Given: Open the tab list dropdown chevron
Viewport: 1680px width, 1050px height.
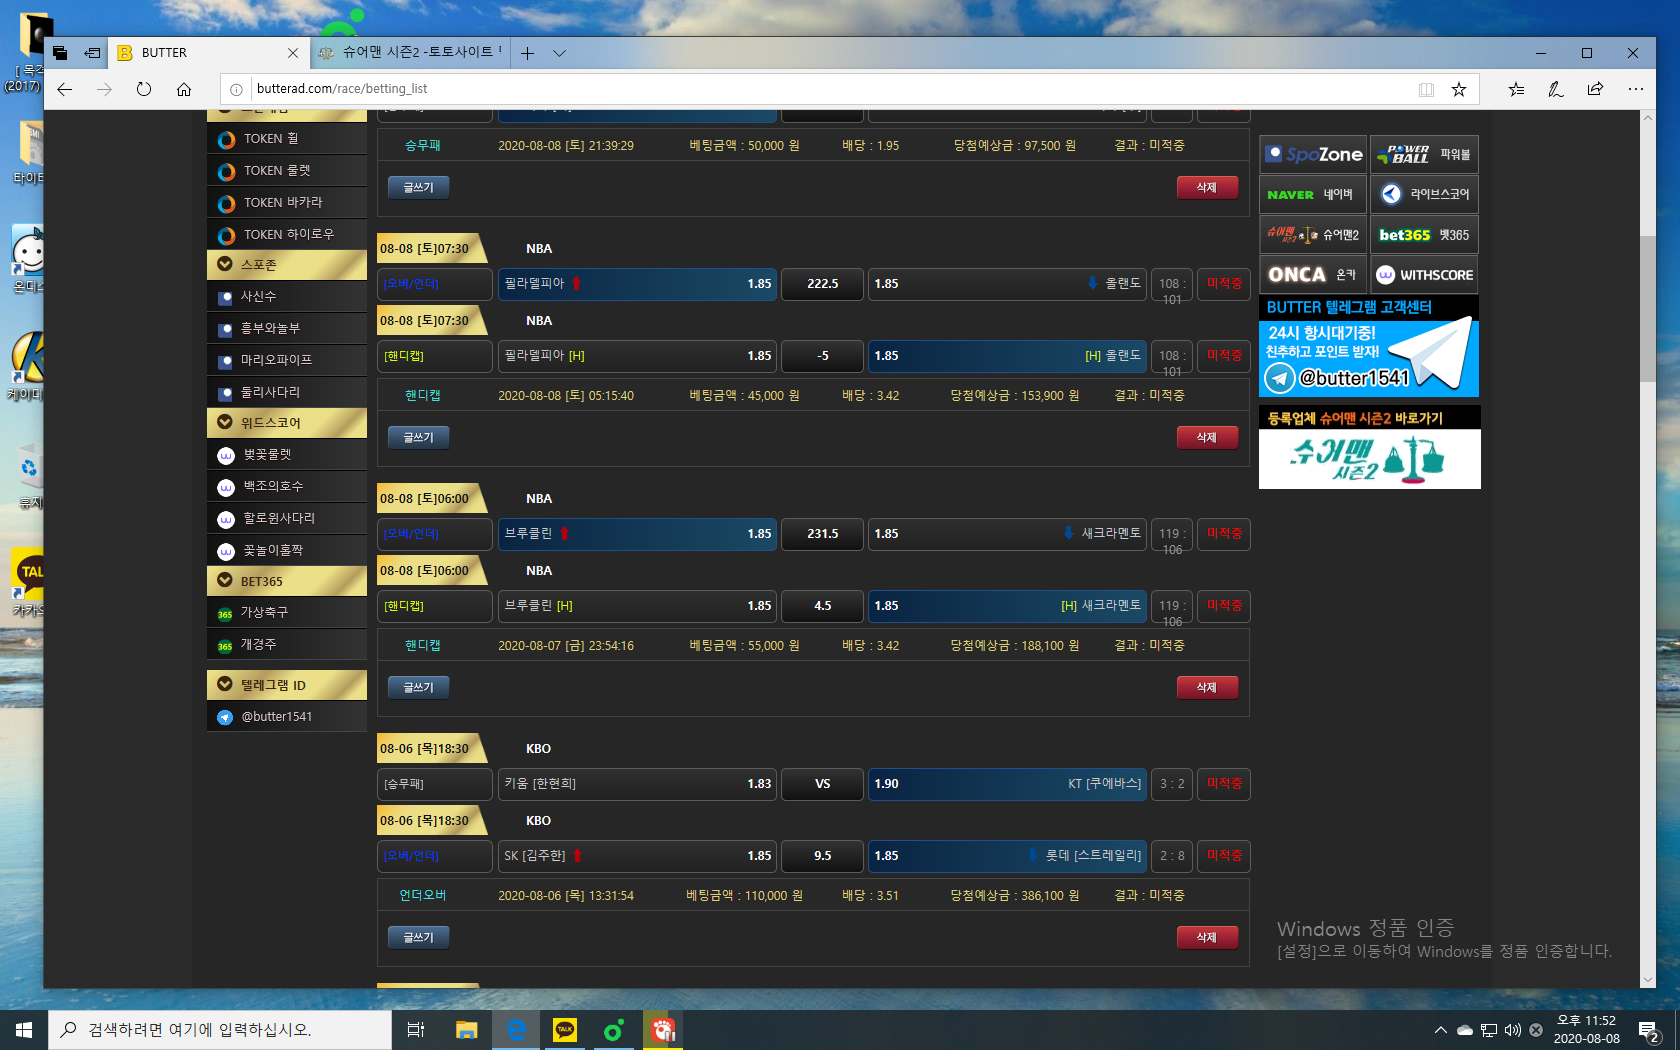Looking at the screenshot, I should coord(559,53).
